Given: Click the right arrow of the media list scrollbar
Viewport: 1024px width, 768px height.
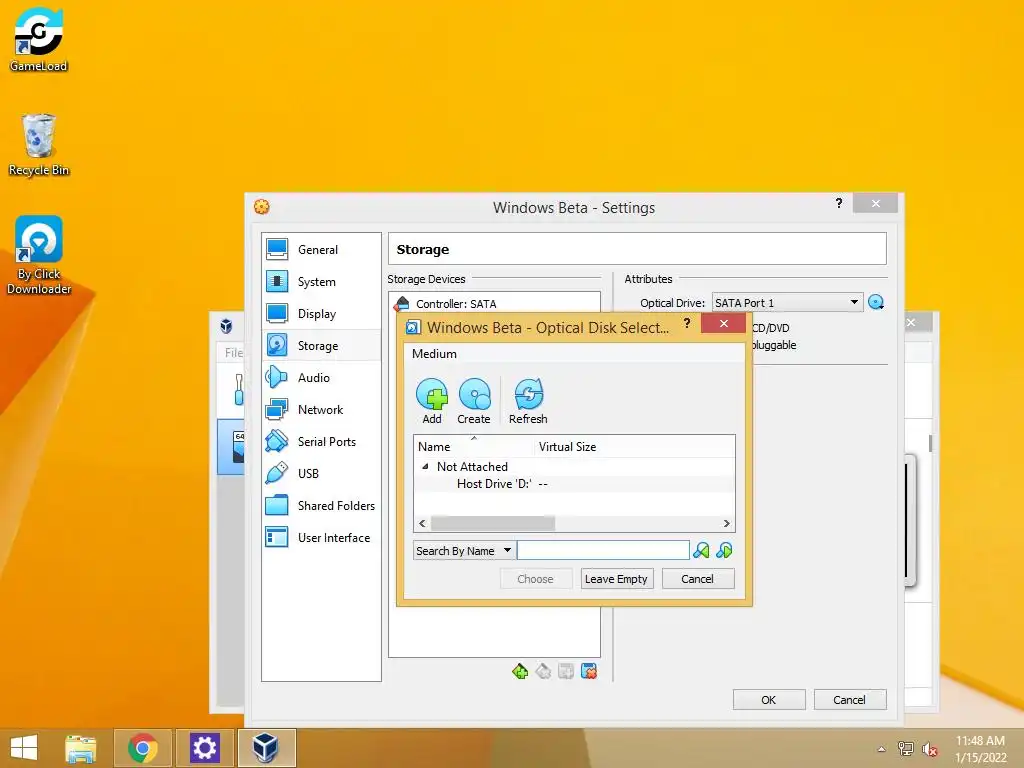Looking at the screenshot, I should click(x=726, y=523).
